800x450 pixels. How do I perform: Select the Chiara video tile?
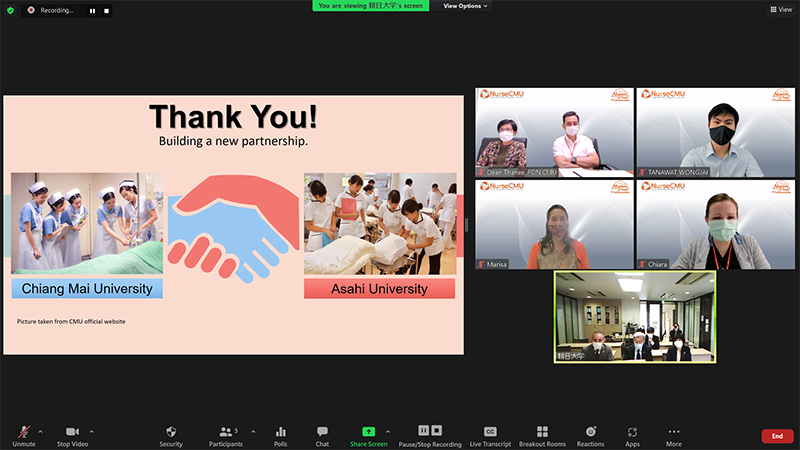715,224
